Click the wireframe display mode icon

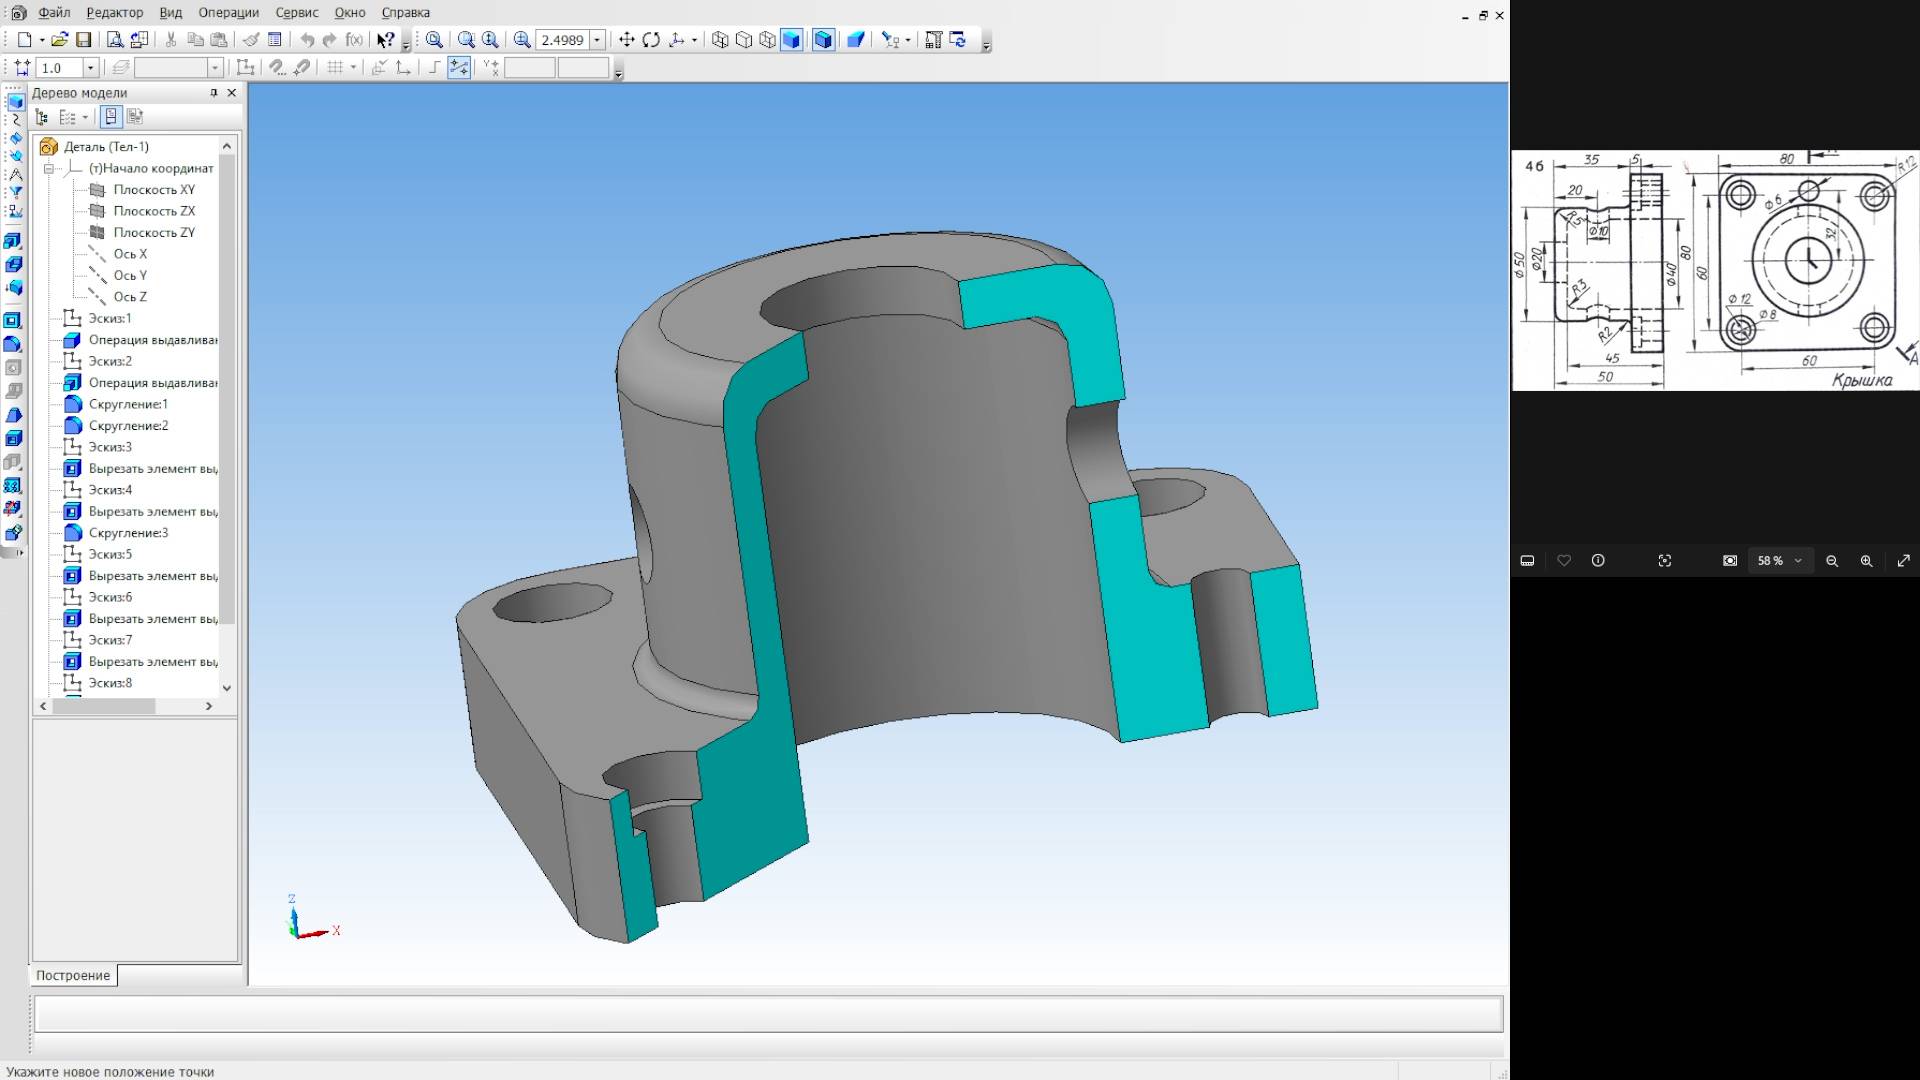point(720,40)
